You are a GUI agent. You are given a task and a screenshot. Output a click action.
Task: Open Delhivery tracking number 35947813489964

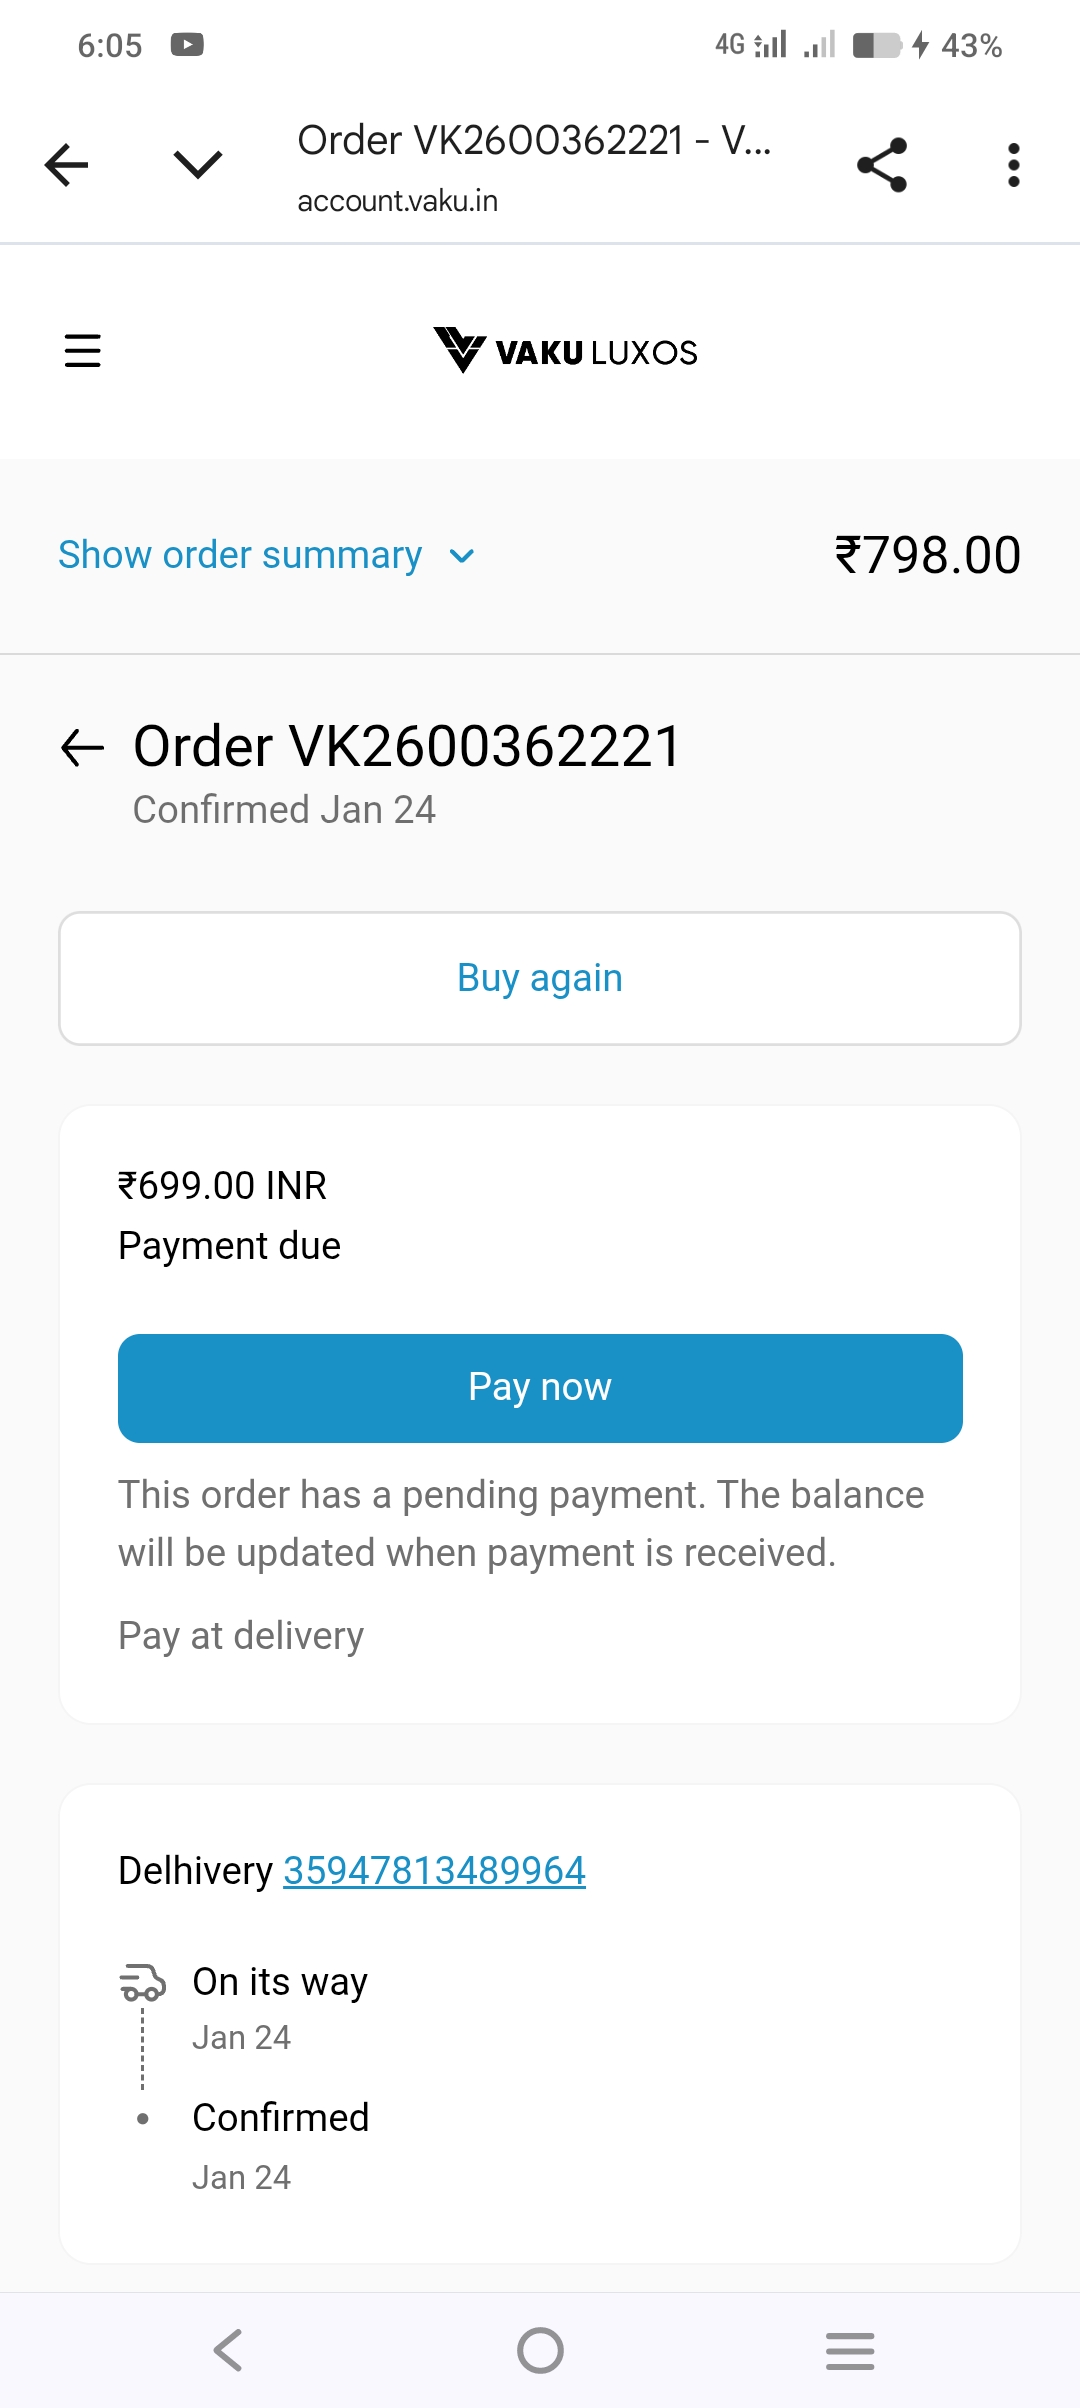coord(434,1870)
